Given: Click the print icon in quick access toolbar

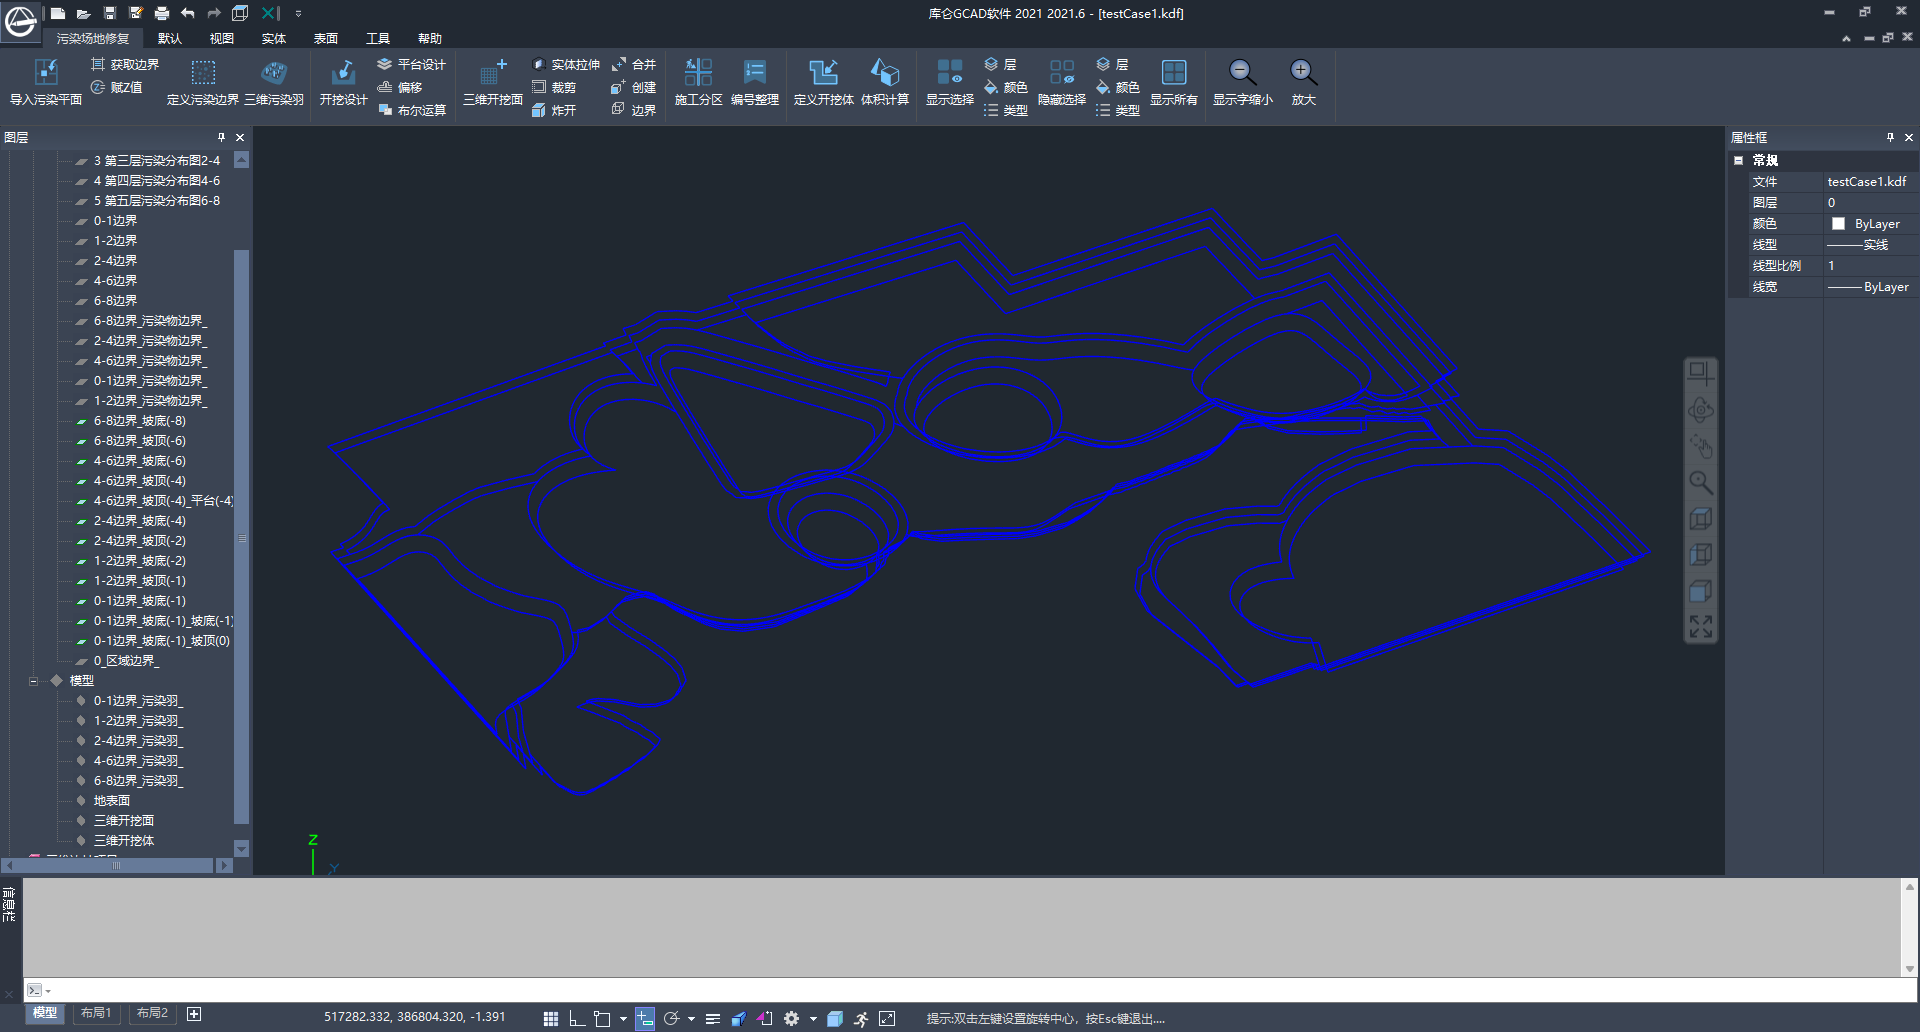Looking at the screenshot, I should pos(162,13).
